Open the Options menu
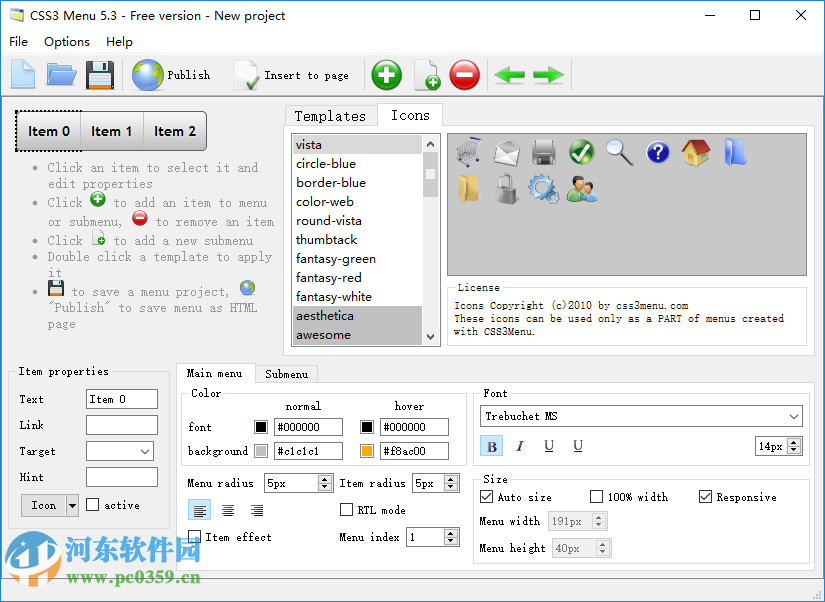Screen dimensions: 825x602 [x=66, y=42]
